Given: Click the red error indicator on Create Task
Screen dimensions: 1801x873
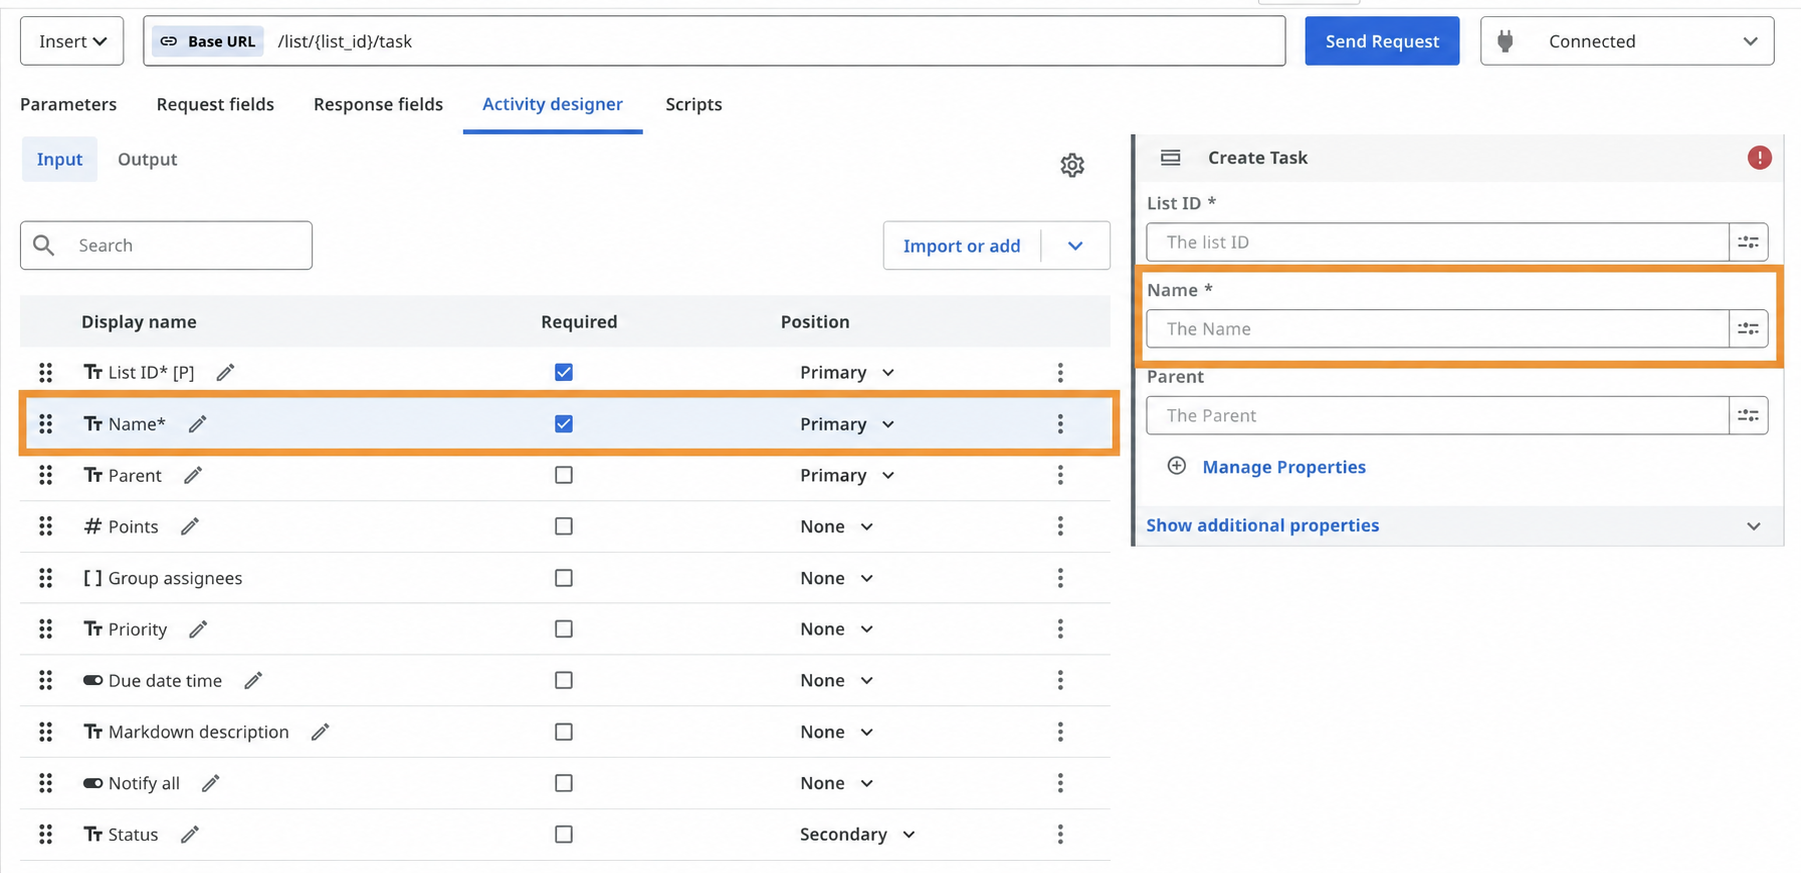Looking at the screenshot, I should click(x=1759, y=158).
